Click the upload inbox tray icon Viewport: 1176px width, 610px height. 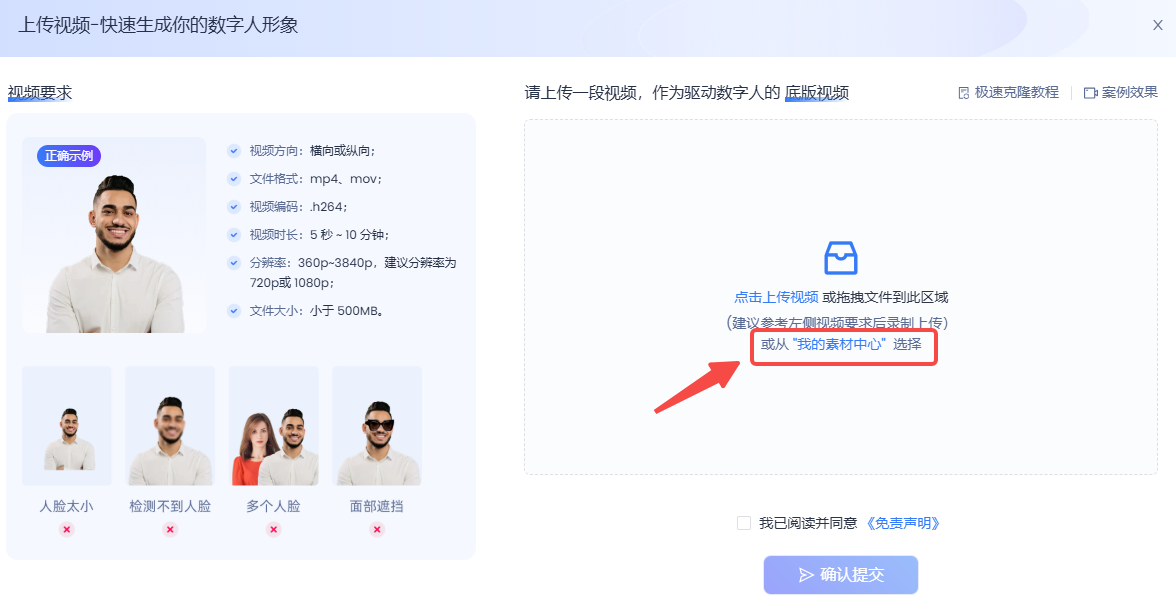840,258
